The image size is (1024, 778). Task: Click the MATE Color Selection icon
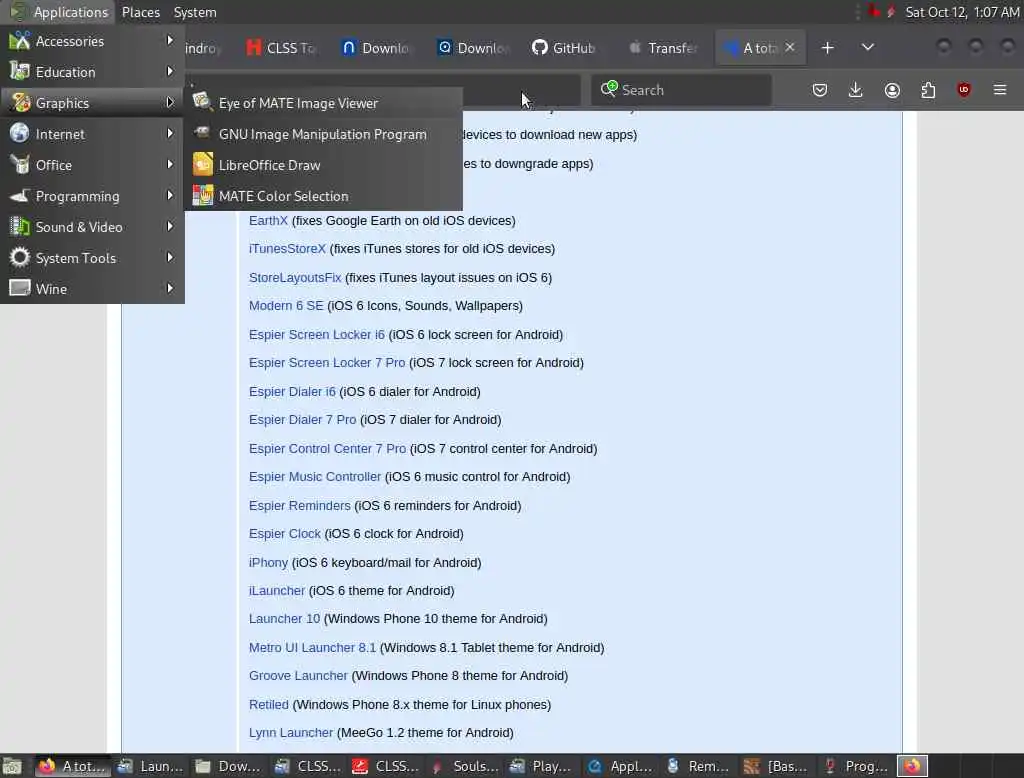point(202,195)
